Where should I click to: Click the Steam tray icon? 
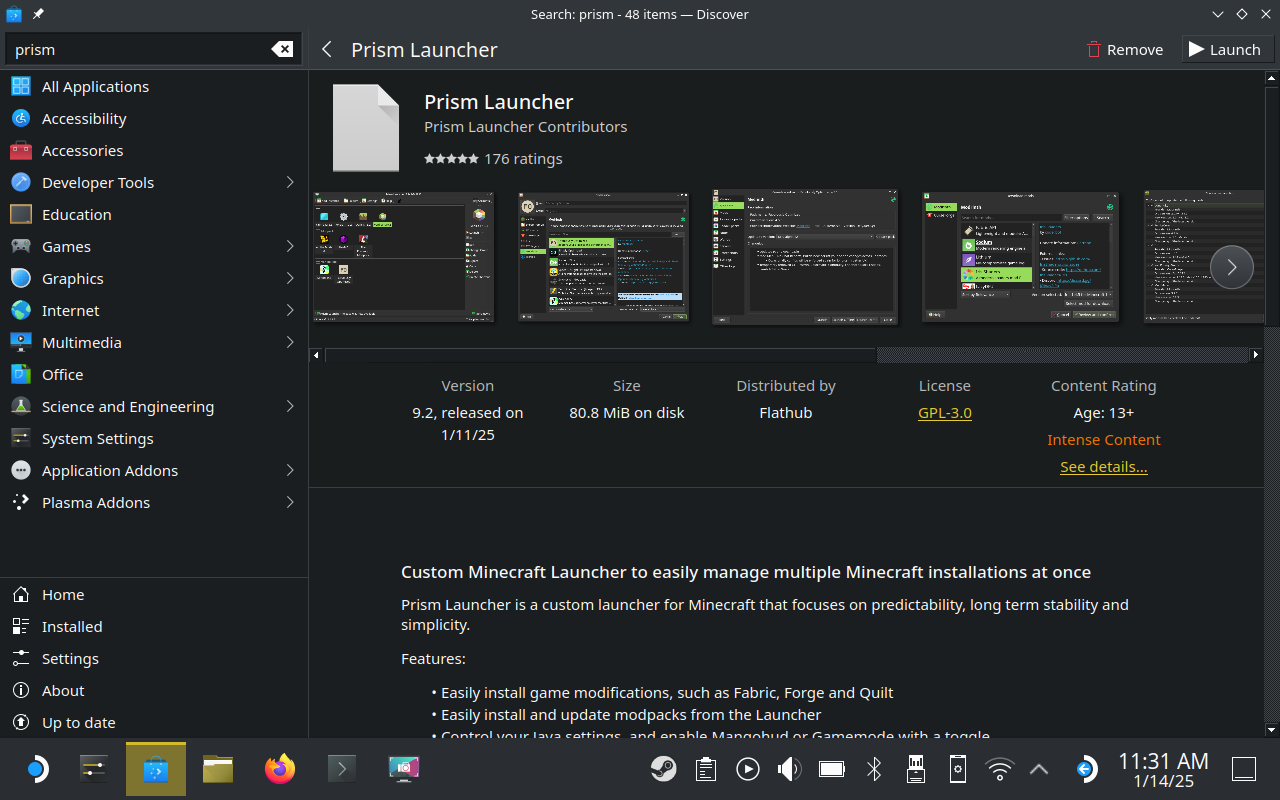tap(663, 769)
